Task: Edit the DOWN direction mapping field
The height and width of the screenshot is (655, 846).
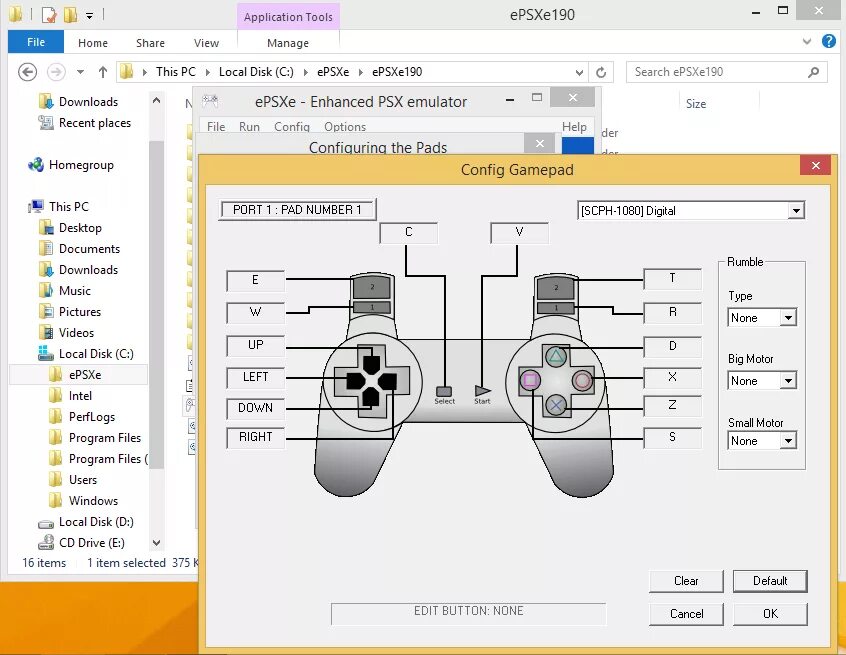Action: [255, 408]
